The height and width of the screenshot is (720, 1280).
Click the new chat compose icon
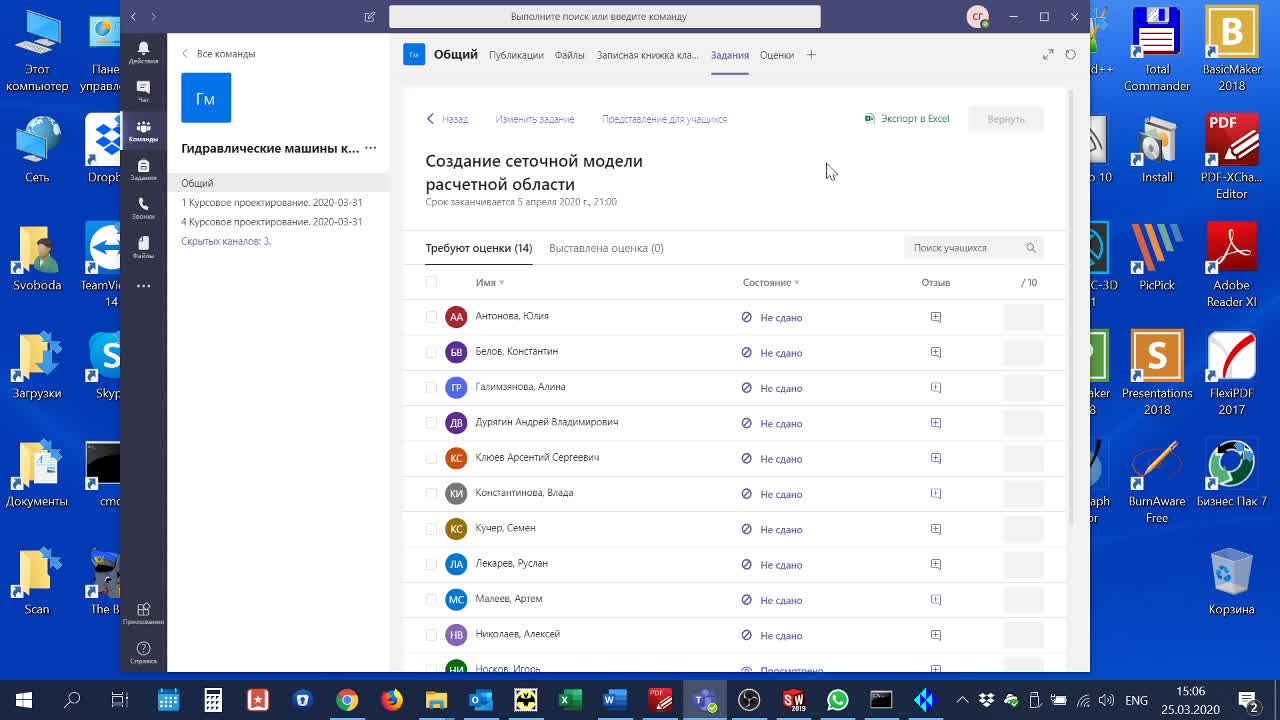click(x=370, y=17)
